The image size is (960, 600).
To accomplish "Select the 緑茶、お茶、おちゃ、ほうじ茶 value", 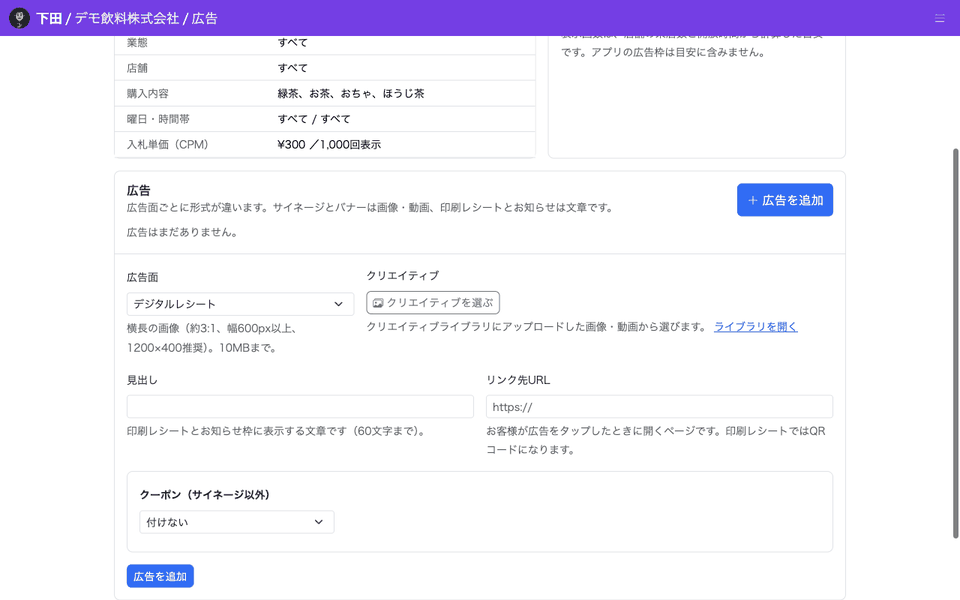I will (351, 94).
